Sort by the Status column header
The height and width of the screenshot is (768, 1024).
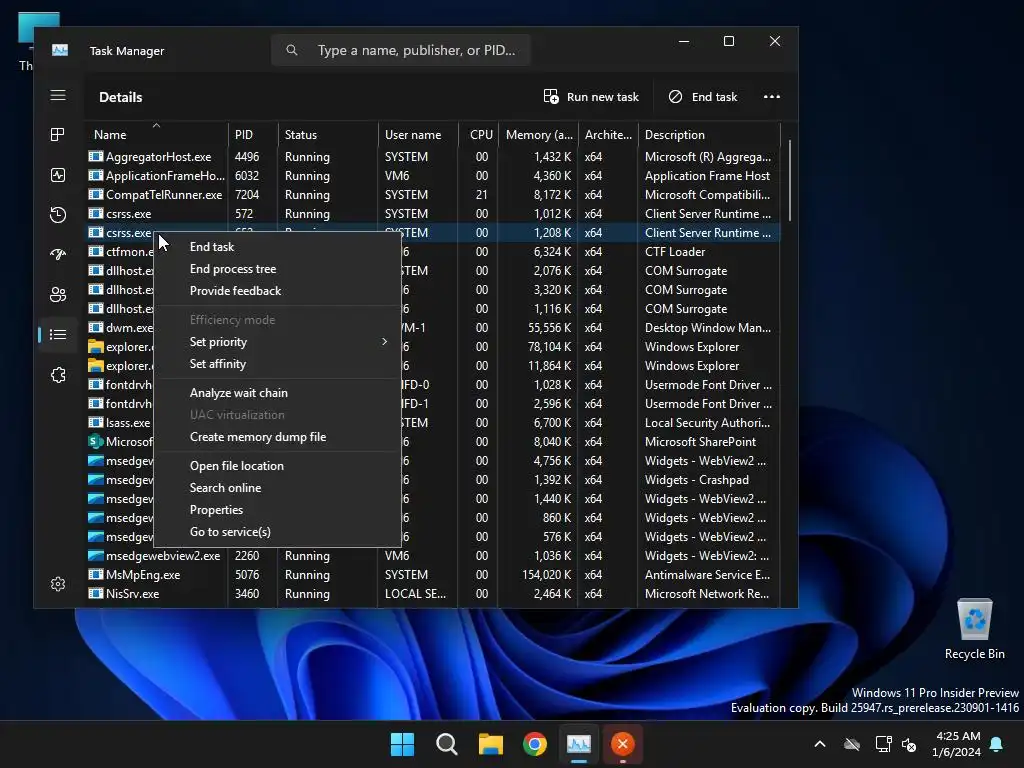click(x=328, y=135)
